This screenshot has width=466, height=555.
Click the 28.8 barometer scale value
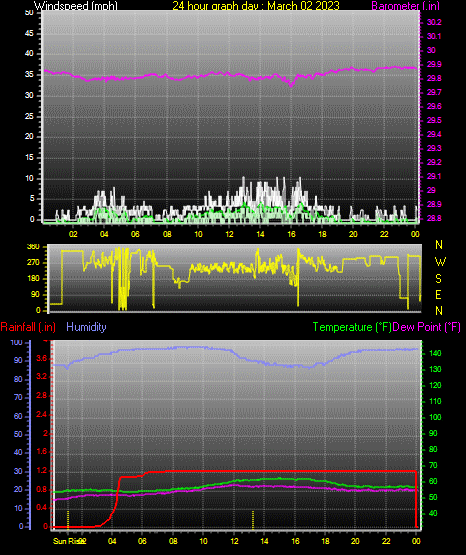434,218
